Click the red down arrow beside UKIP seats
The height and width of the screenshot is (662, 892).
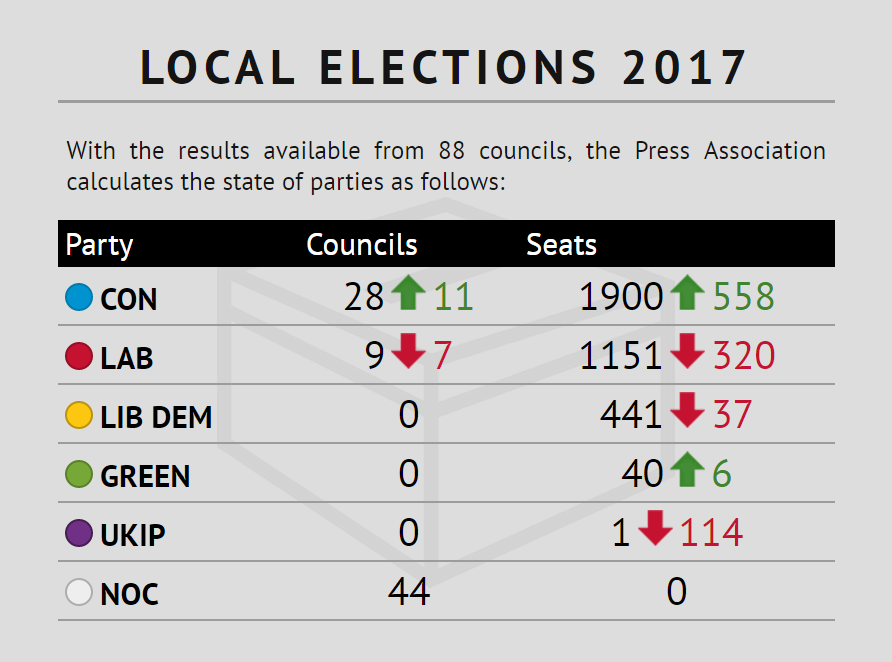tap(655, 528)
